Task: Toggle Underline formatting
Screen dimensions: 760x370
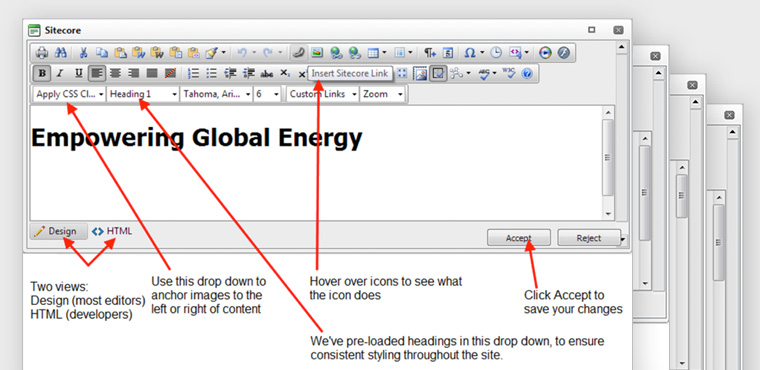Action: 79,73
